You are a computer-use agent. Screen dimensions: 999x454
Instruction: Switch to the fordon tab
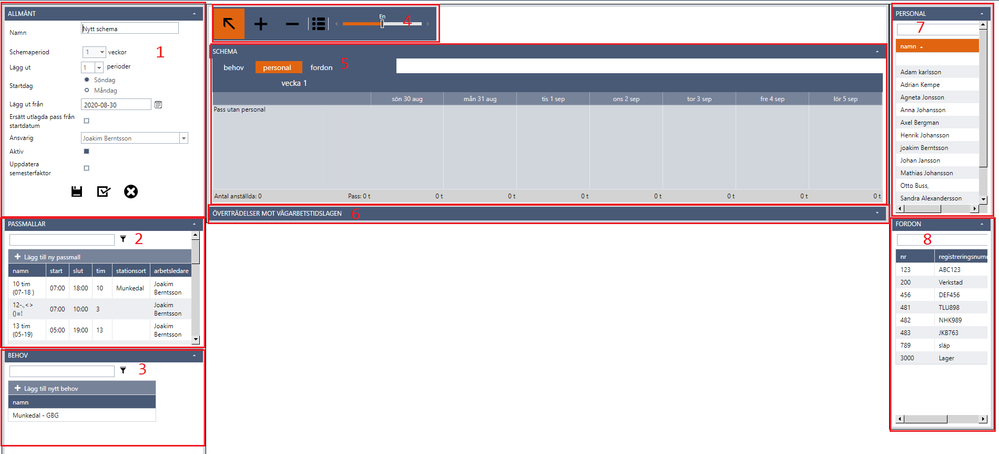coord(322,67)
